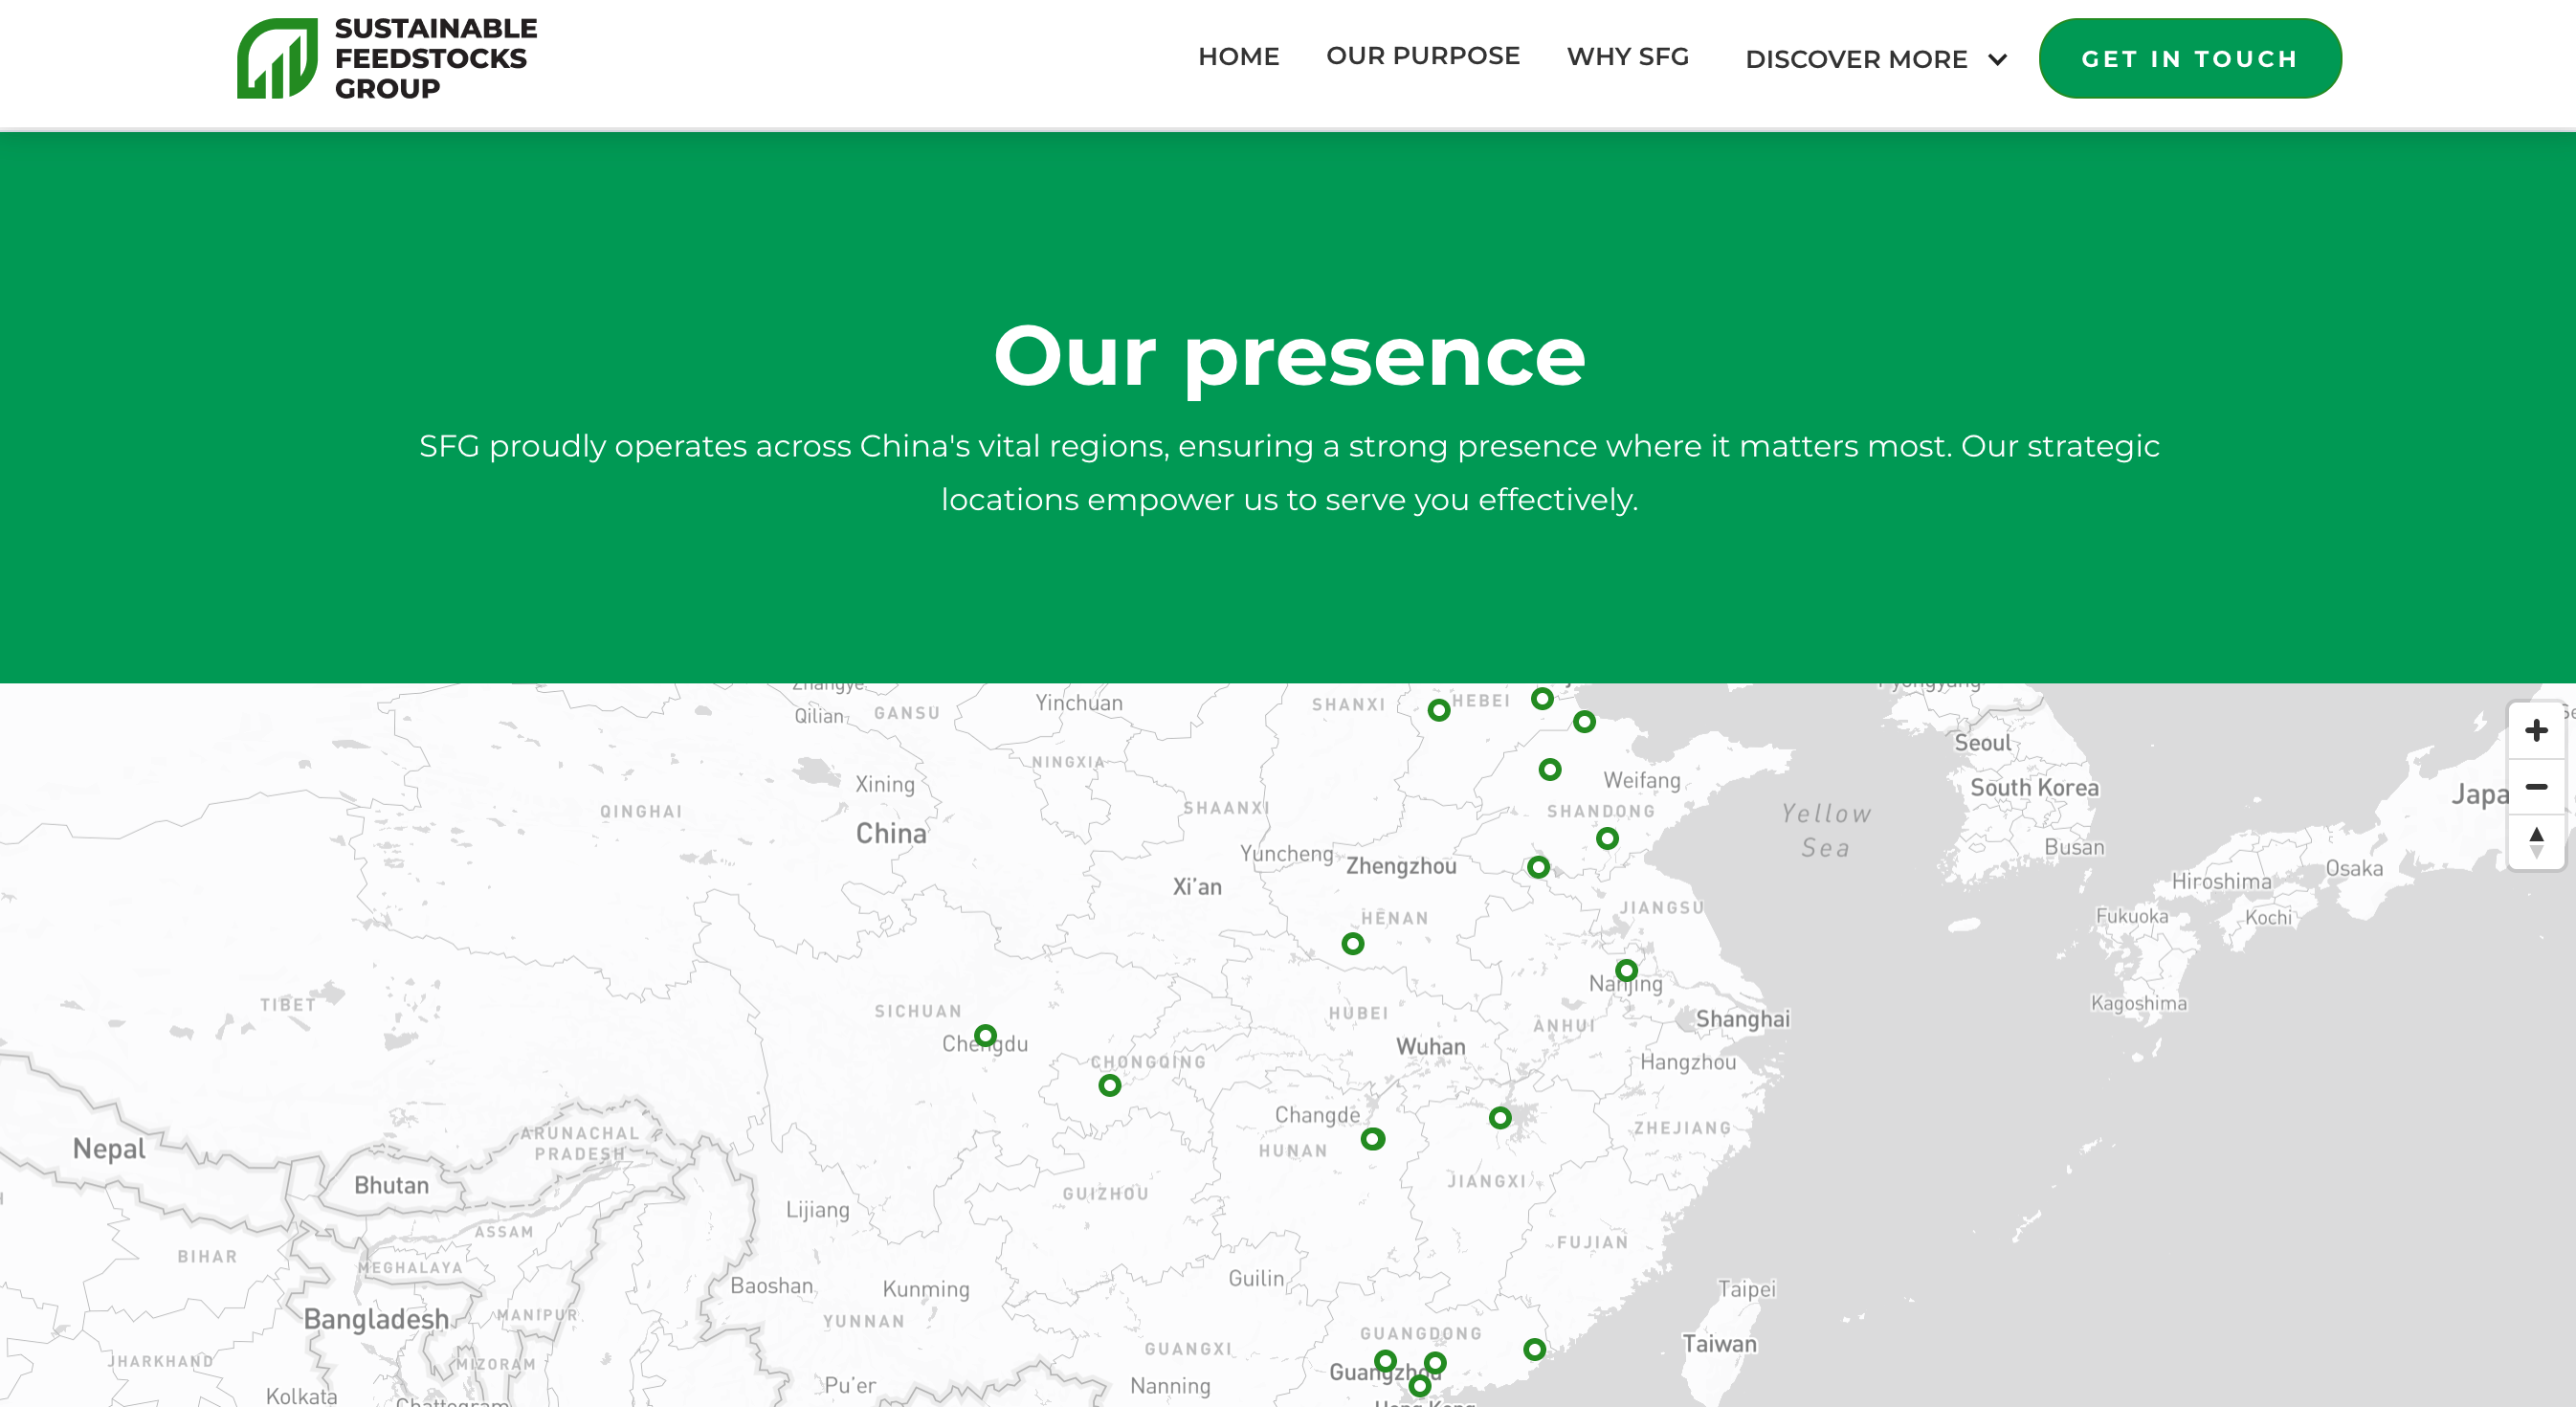Zoom in on the map
Image resolution: width=2576 pixels, height=1407 pixels.
point(2535,731)
